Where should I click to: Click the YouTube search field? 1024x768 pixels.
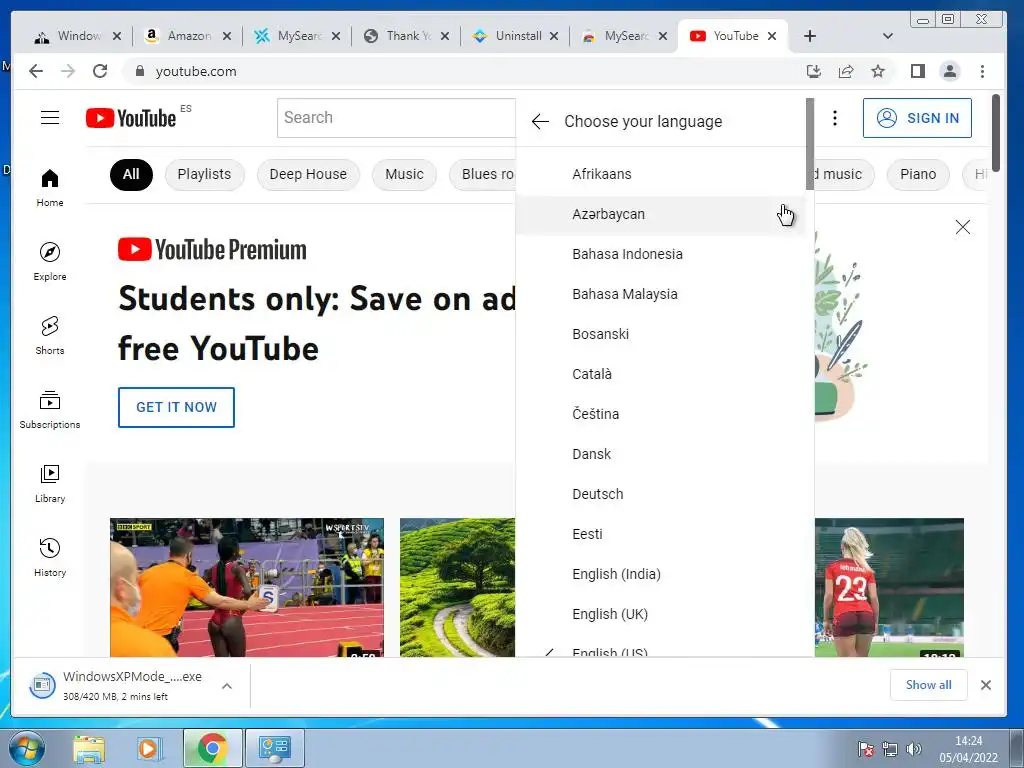pyautogui.click(x=396, y=118)
